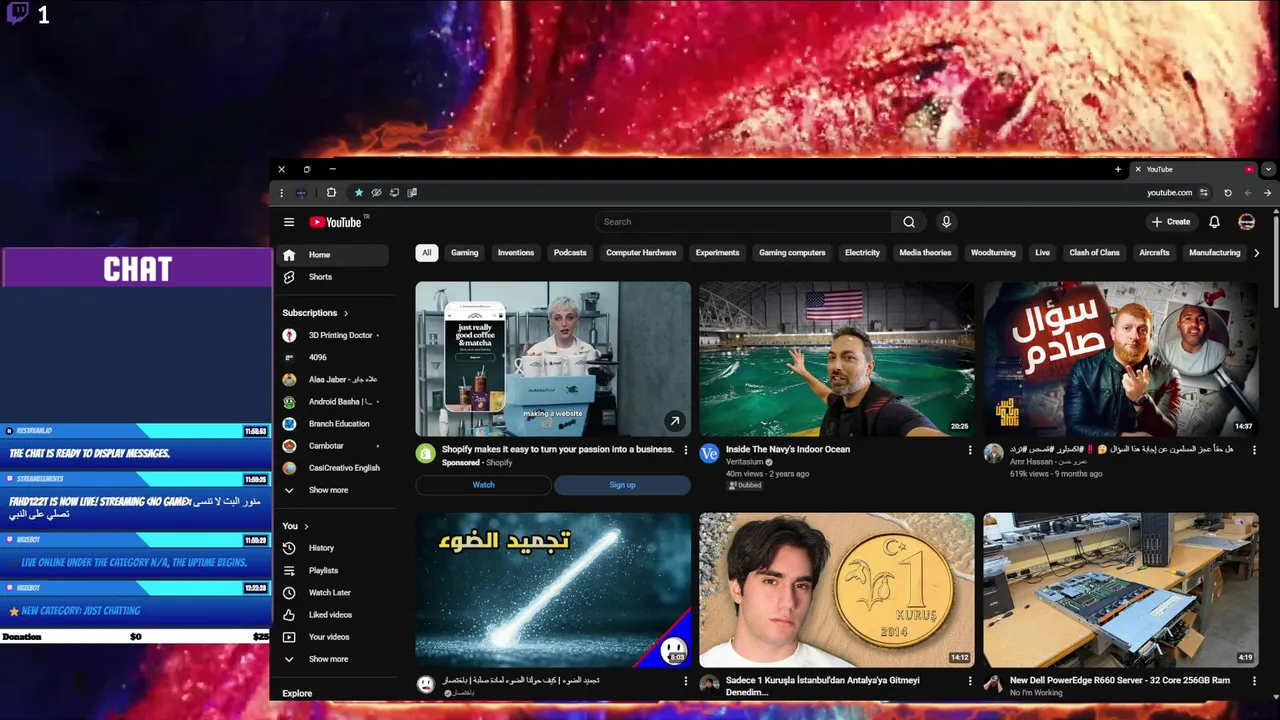Open options for Inside The Navy's Indoor Ocean

pyautogui.click(x=970, y=450)
